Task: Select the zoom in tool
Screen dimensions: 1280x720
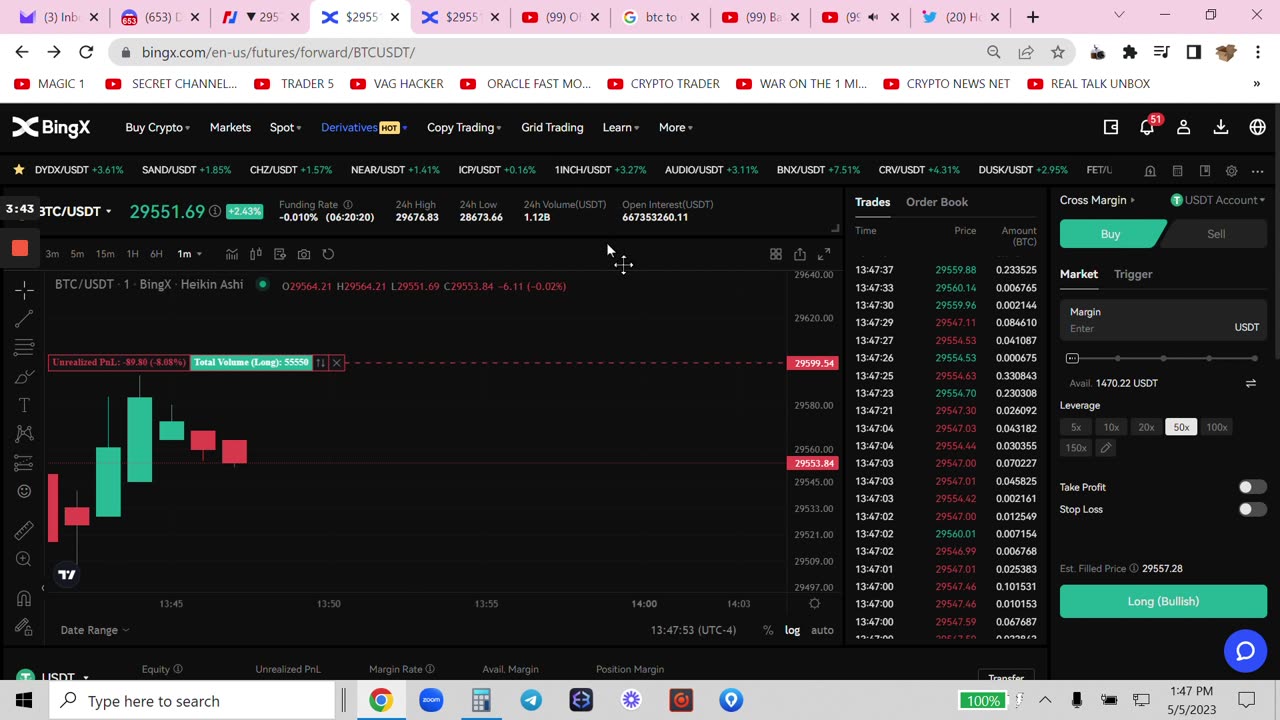Action: pyautogui.click(x=24, y=559)
